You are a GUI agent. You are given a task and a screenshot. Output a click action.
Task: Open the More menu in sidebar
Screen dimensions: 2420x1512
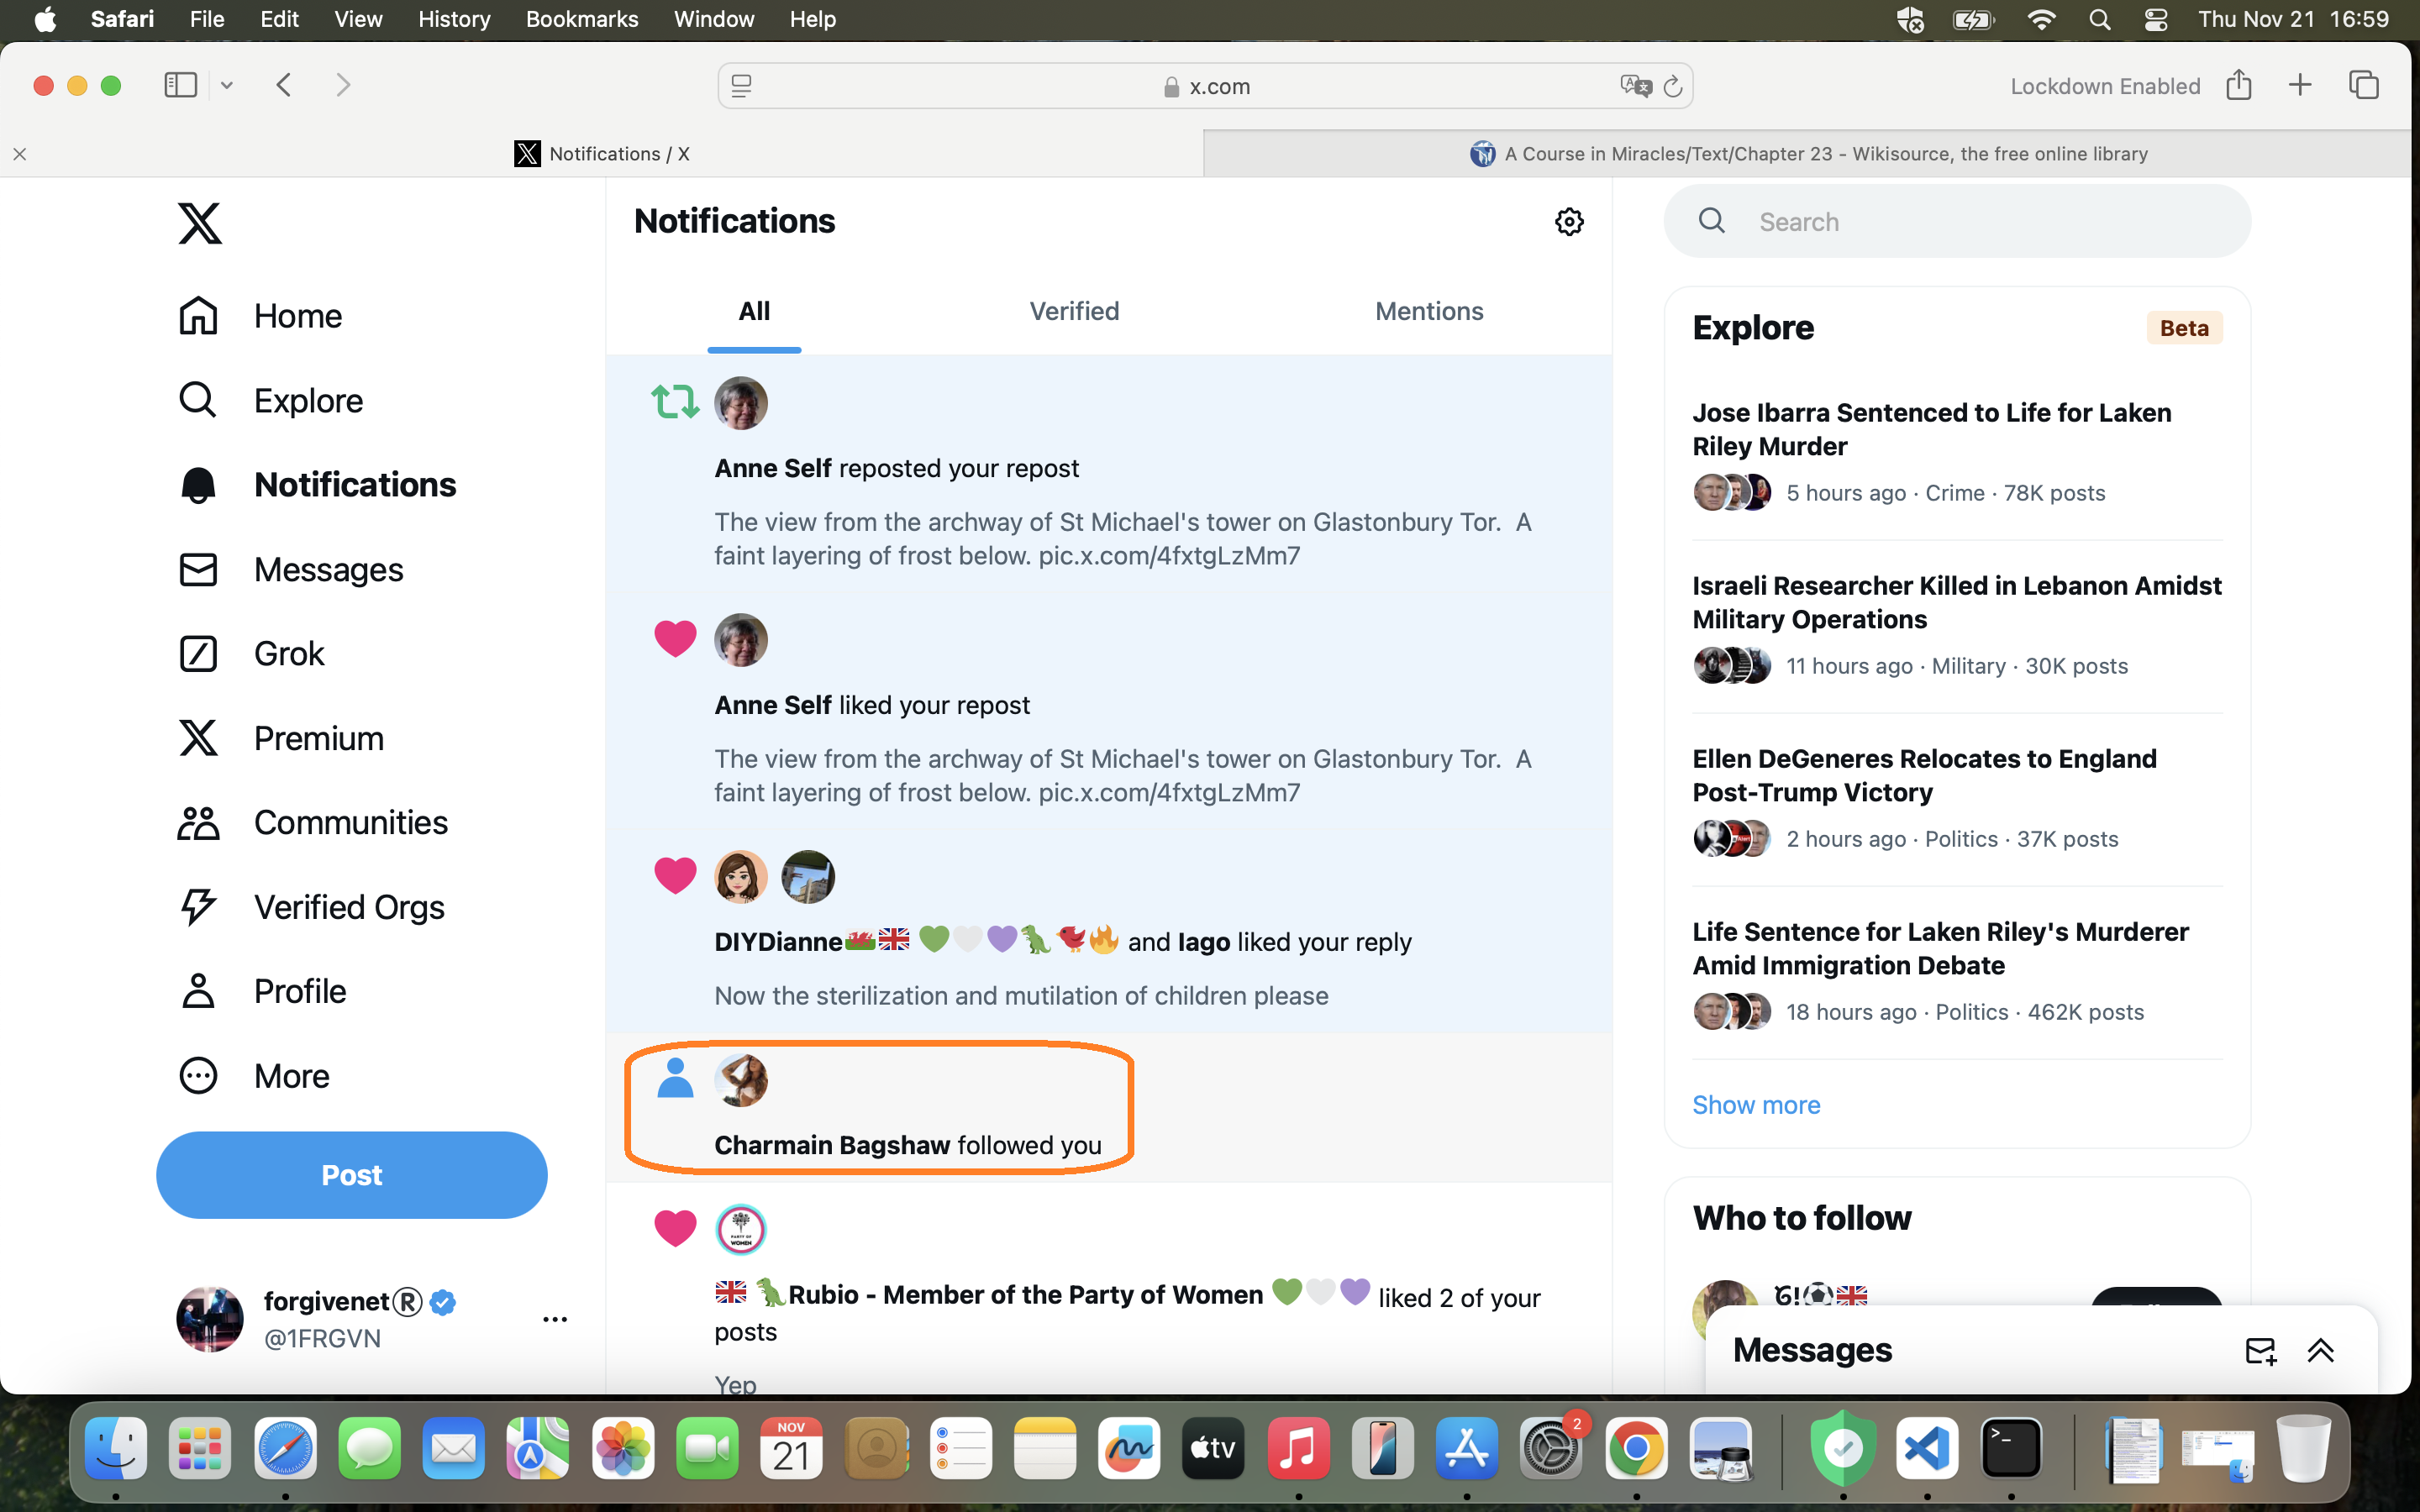pyautogui.click(x=253, y=1076)
